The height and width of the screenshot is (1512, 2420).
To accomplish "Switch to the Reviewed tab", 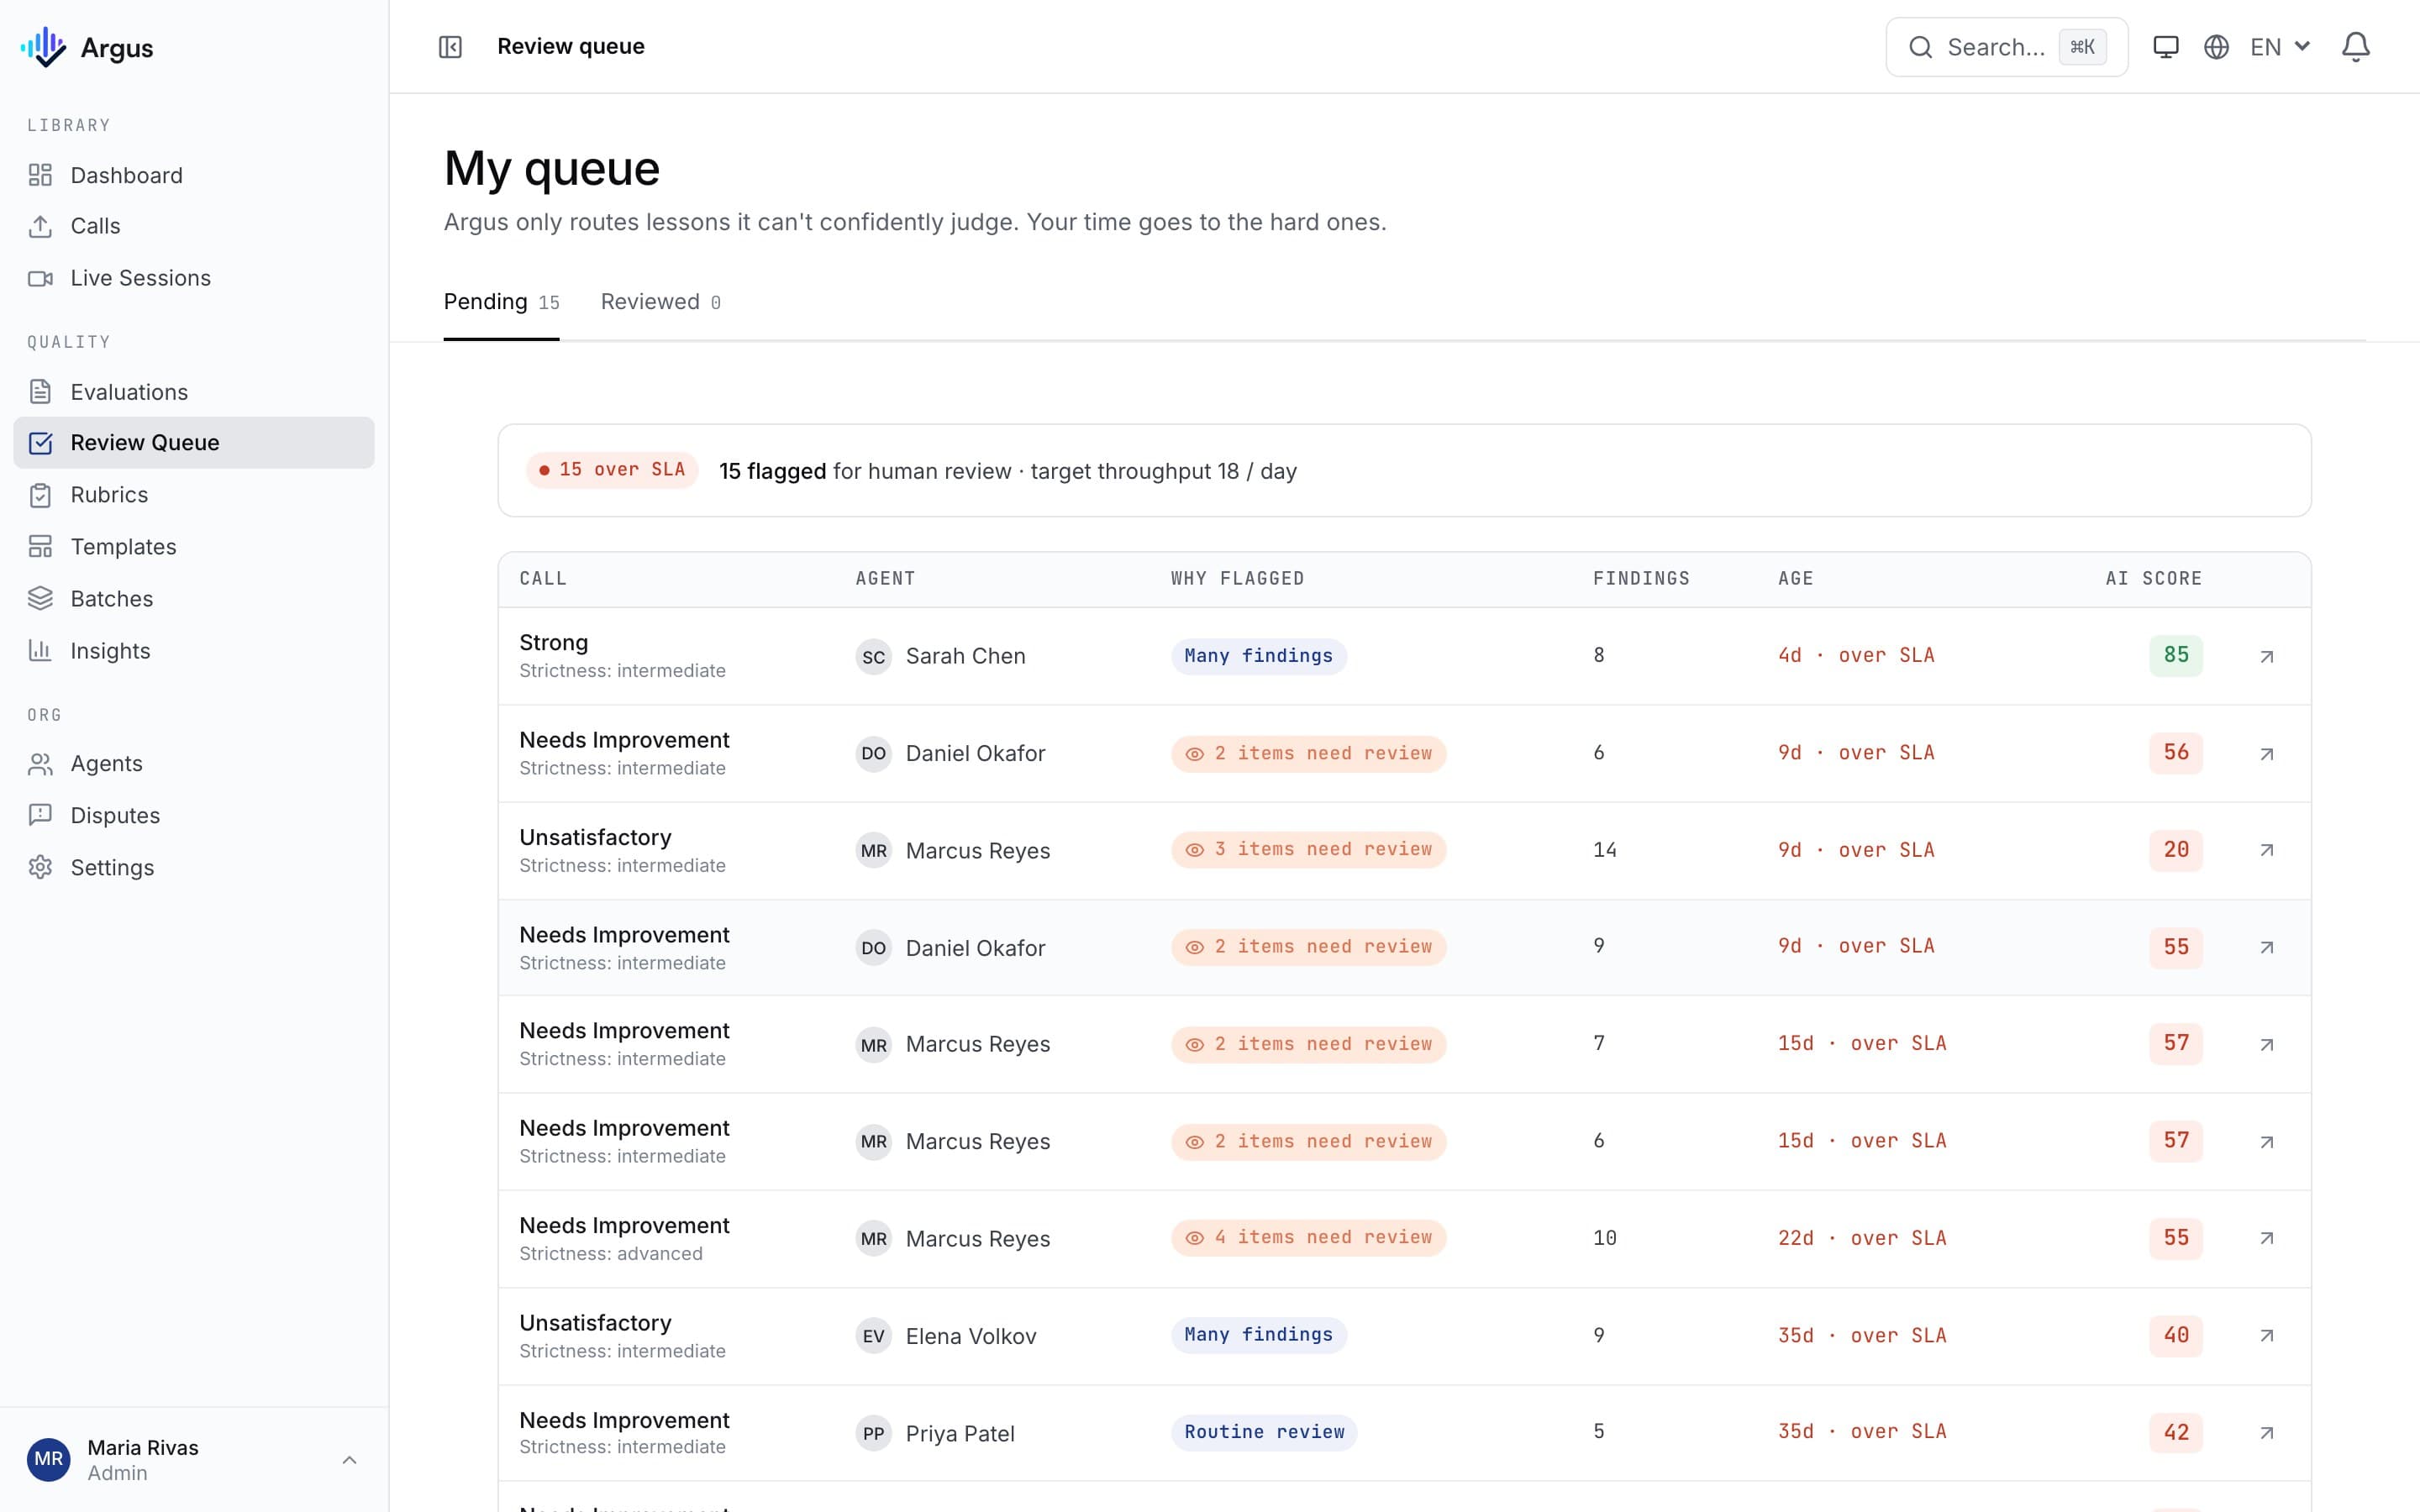I will (660, 302).
